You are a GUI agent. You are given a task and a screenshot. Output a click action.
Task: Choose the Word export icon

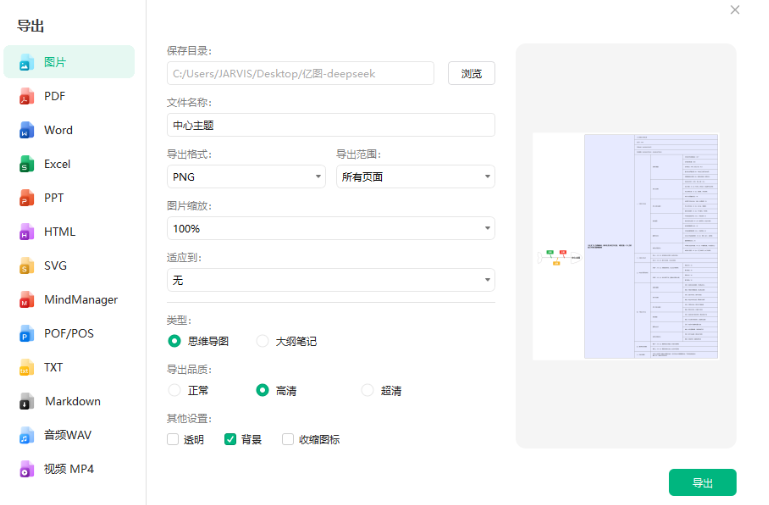click(x=27, y=130)
